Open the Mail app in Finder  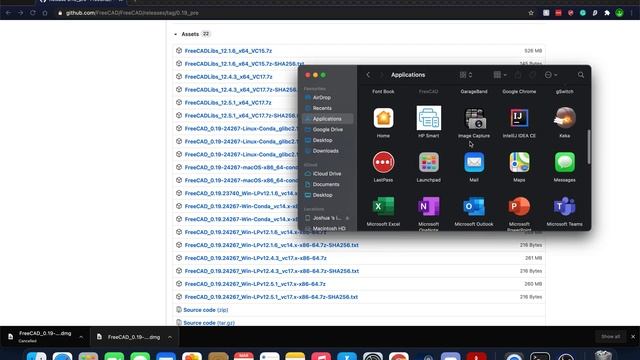(x=474, y=162)
